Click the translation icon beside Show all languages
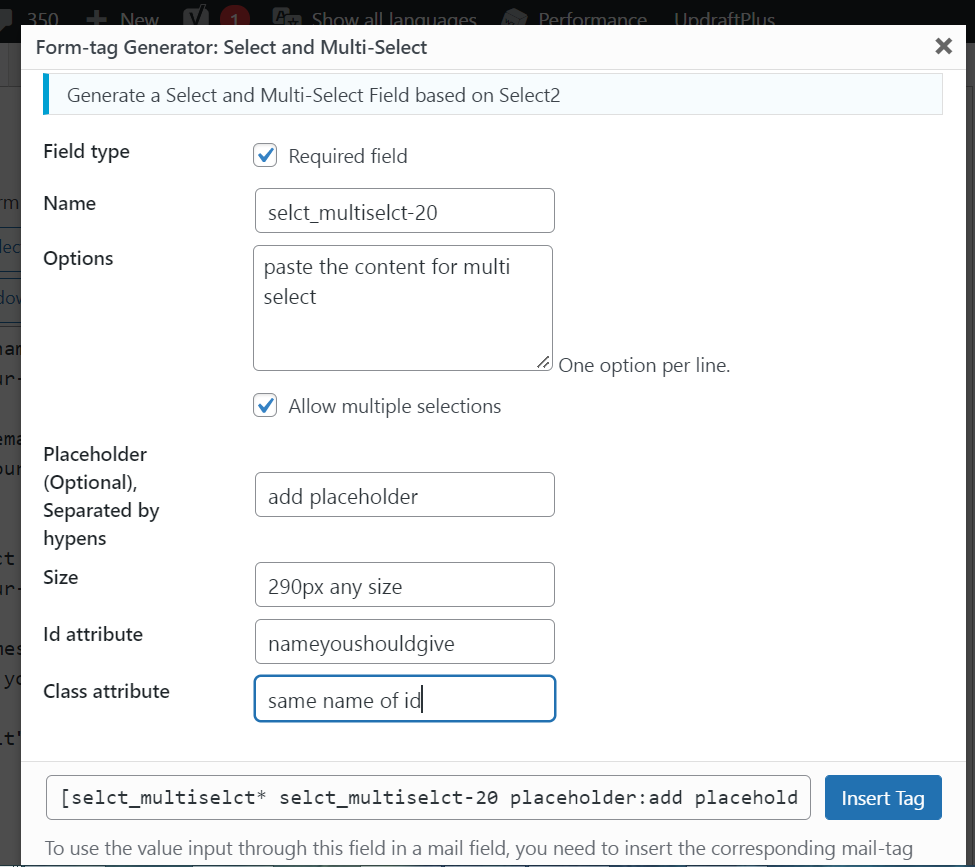 [x=287, y=18]
